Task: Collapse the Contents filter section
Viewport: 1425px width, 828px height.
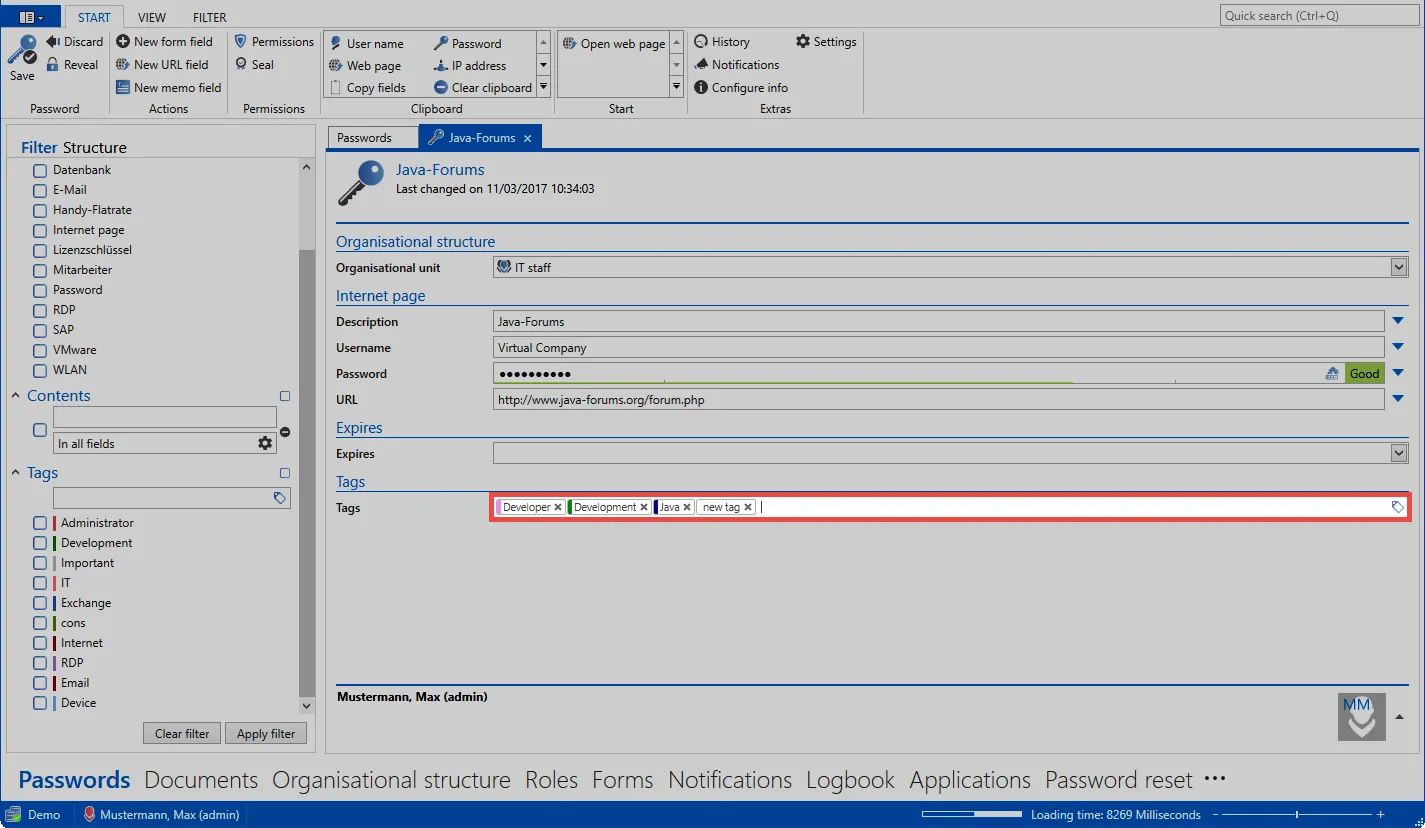Action: click(16, 396)
